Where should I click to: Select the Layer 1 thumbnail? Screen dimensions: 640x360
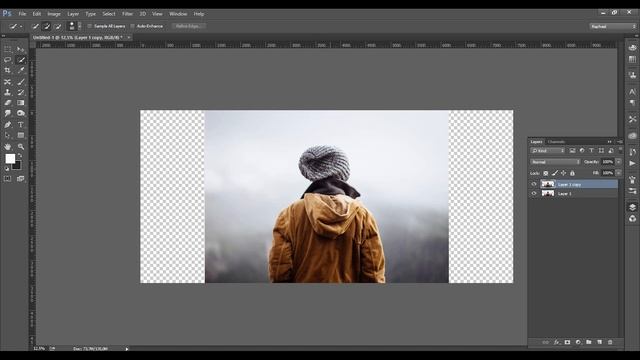[x=548, y=193]
